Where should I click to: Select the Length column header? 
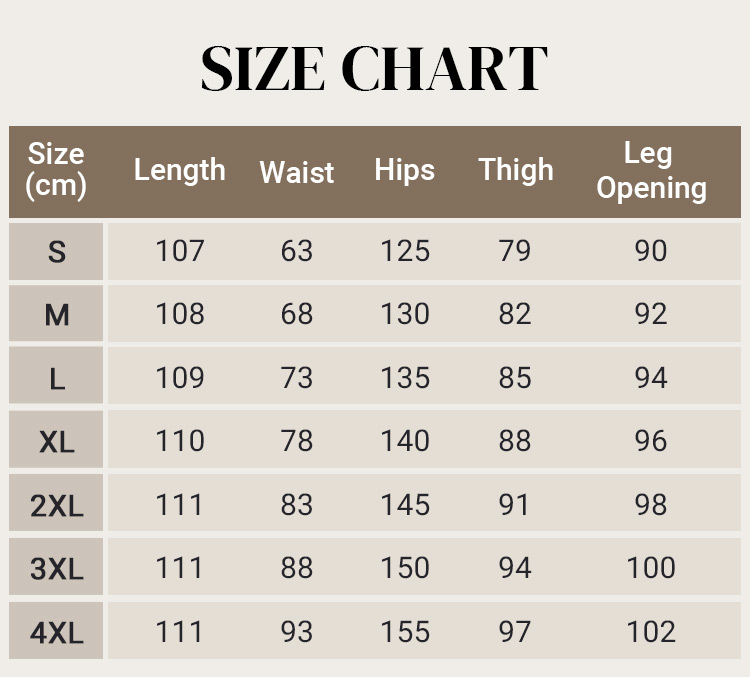180,170
